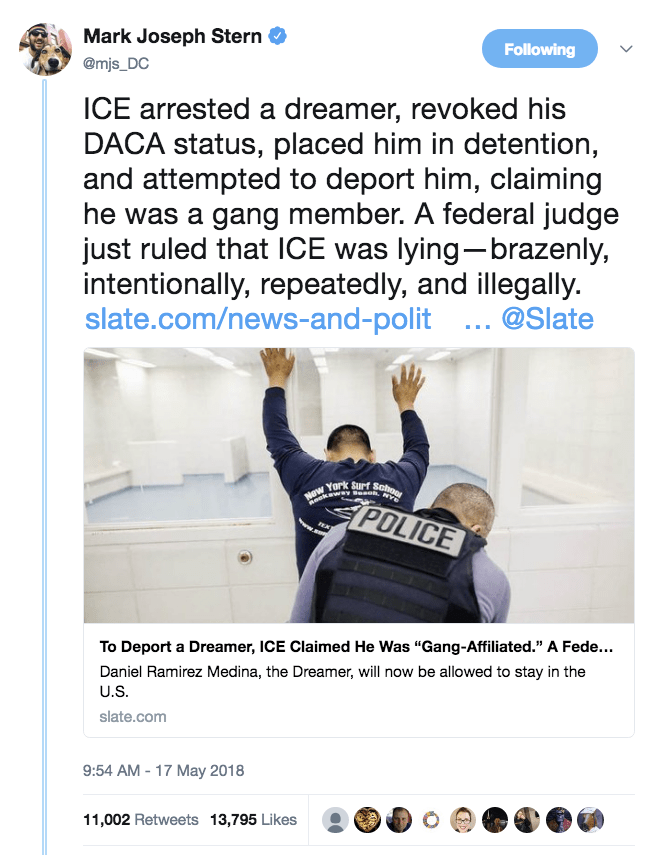This screenshot has height=855, width=656.
Task: Click the slate.com domain under the card
Action: 133,716
